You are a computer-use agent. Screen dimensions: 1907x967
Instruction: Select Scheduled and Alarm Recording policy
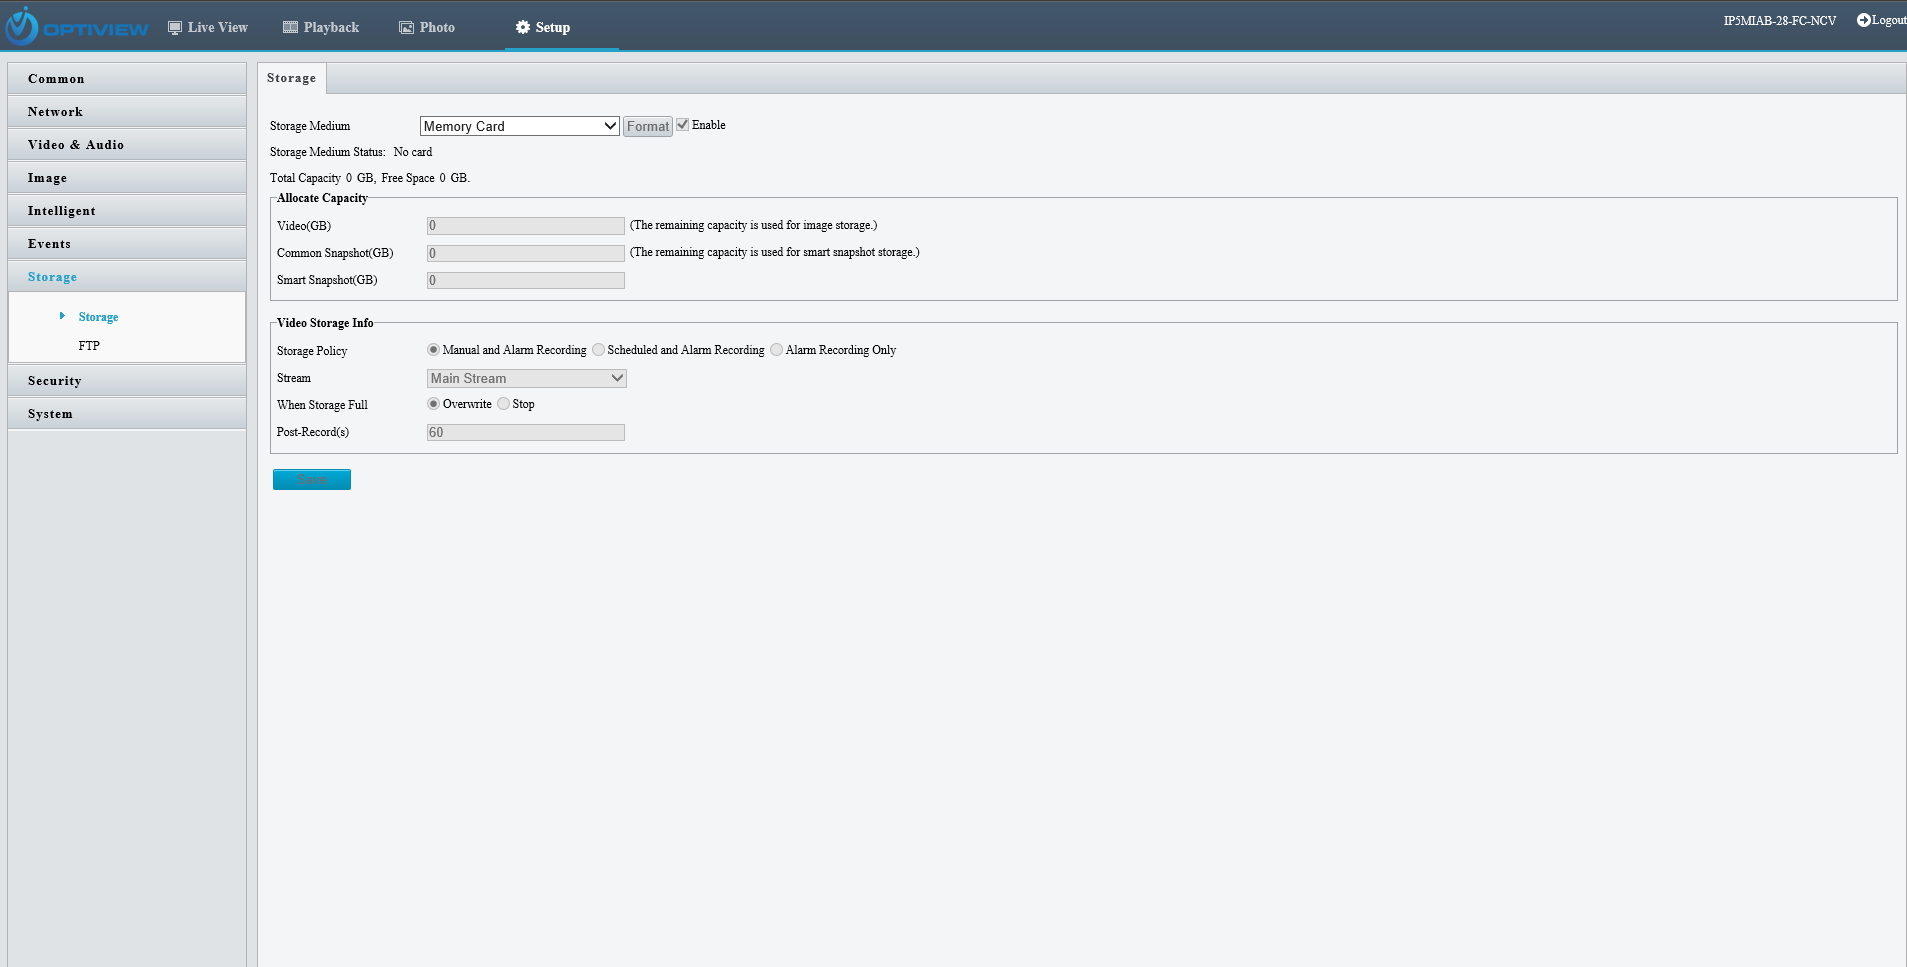coord(599,350)
